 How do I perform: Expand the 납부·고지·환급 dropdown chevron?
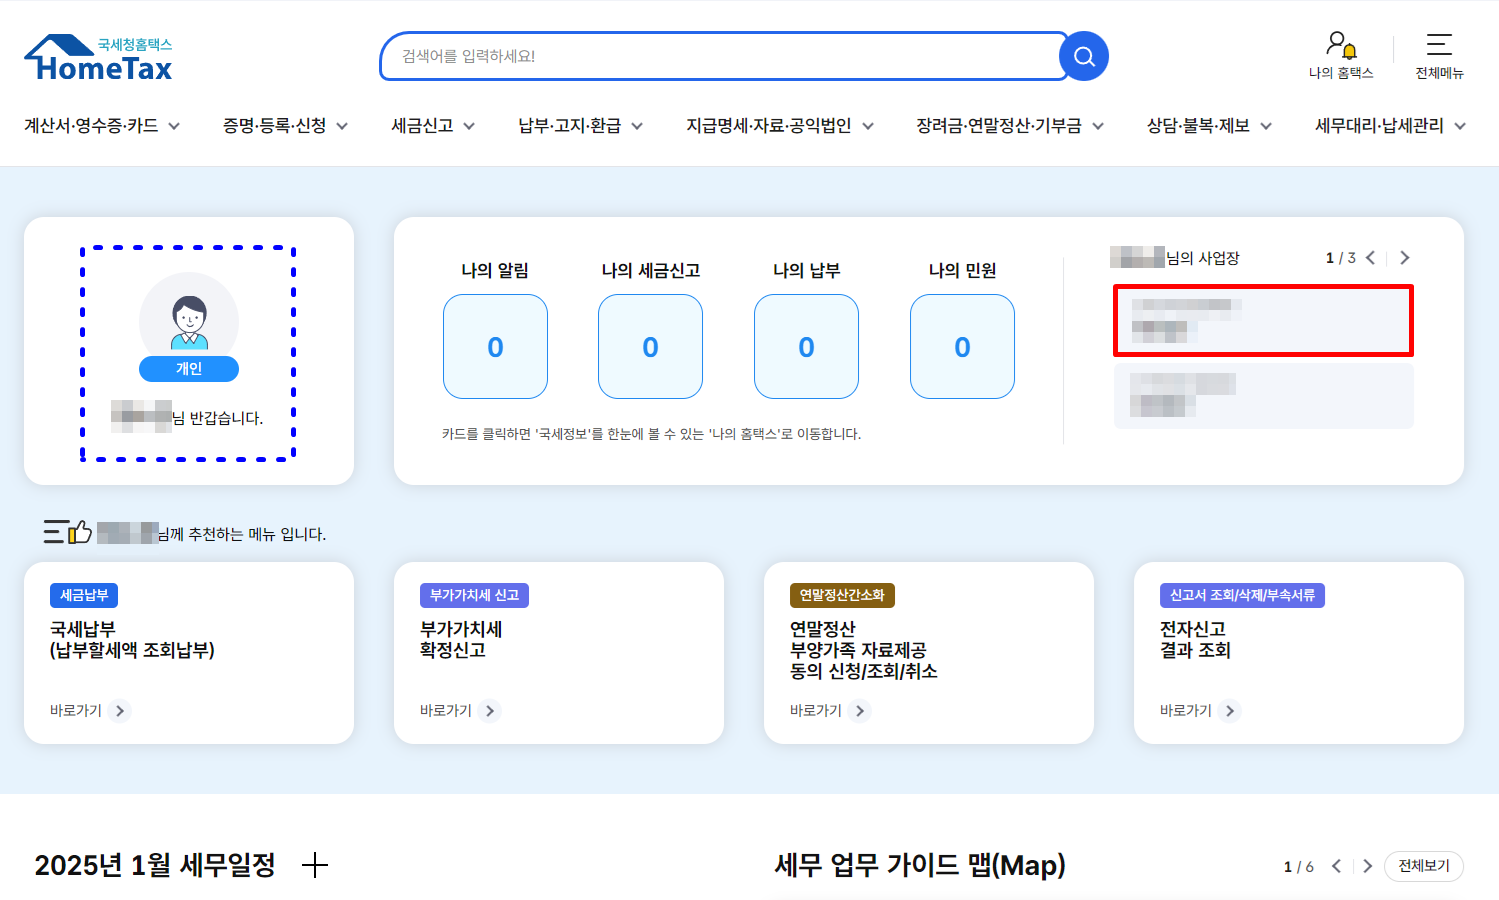click(638, 126)
